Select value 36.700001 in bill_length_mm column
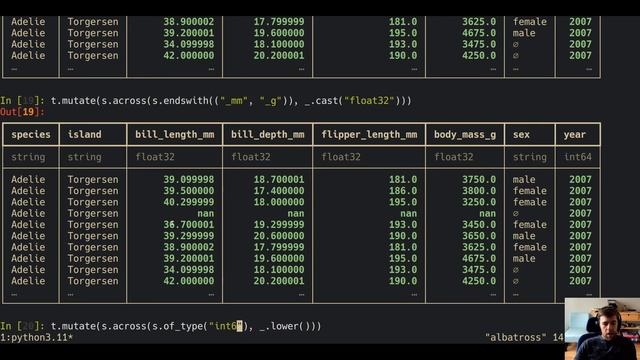This screenshot has height=360, width=640. (x=189, y=225)
